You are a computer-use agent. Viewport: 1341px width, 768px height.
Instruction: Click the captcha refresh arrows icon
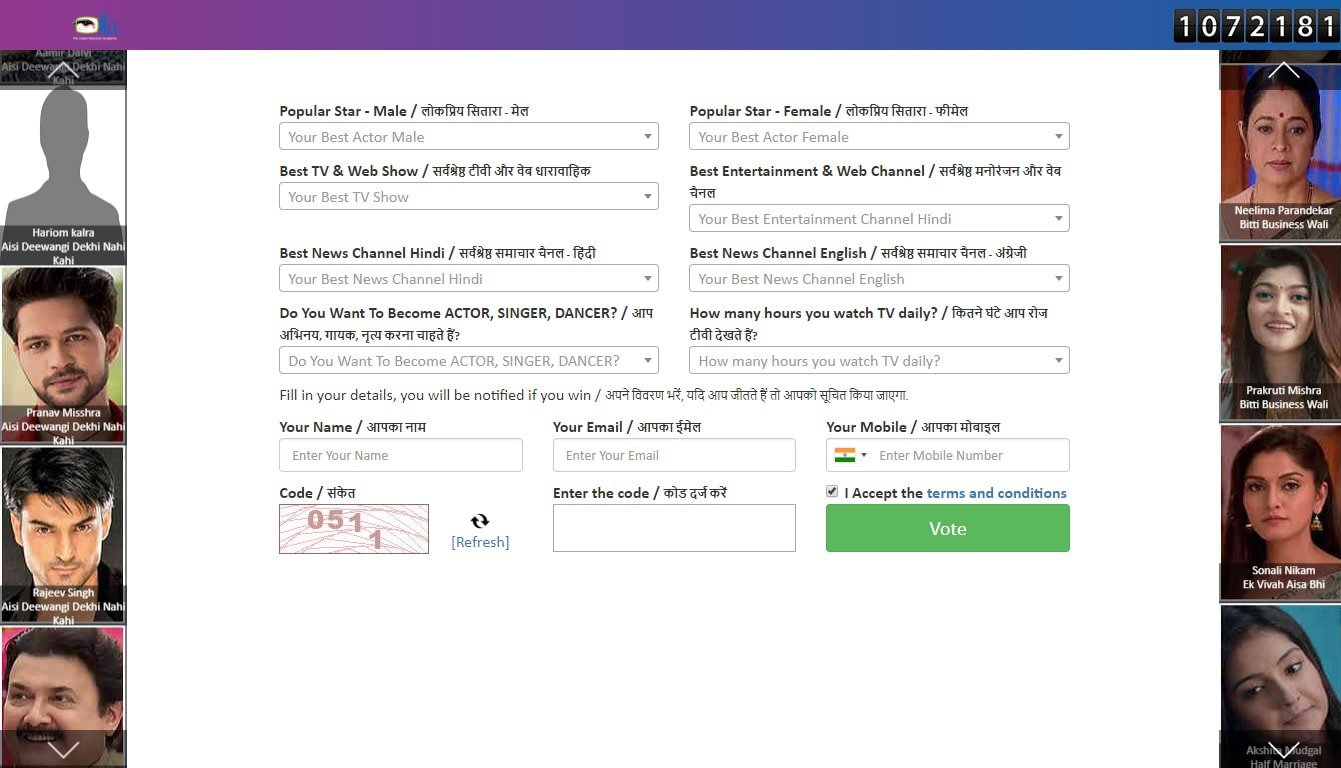[480, 521]
